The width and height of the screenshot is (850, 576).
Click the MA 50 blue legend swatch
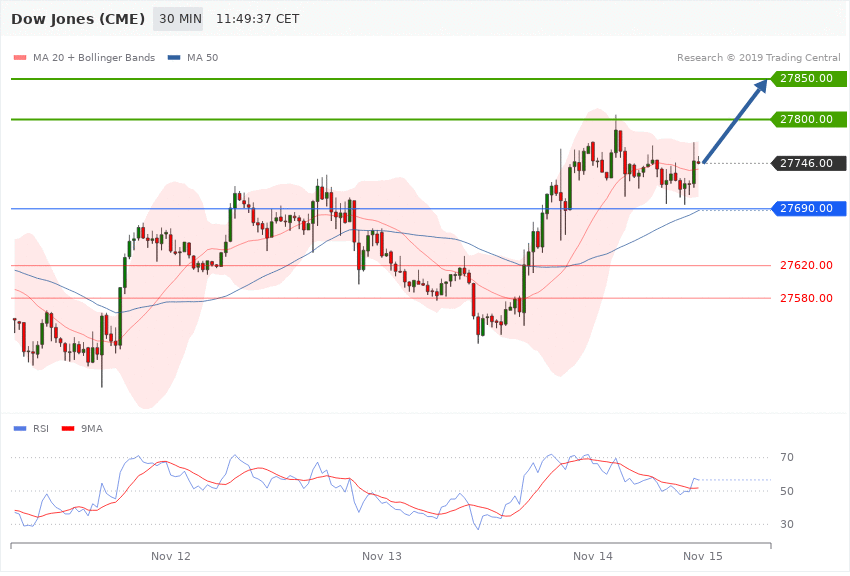[x=174, y=57]
